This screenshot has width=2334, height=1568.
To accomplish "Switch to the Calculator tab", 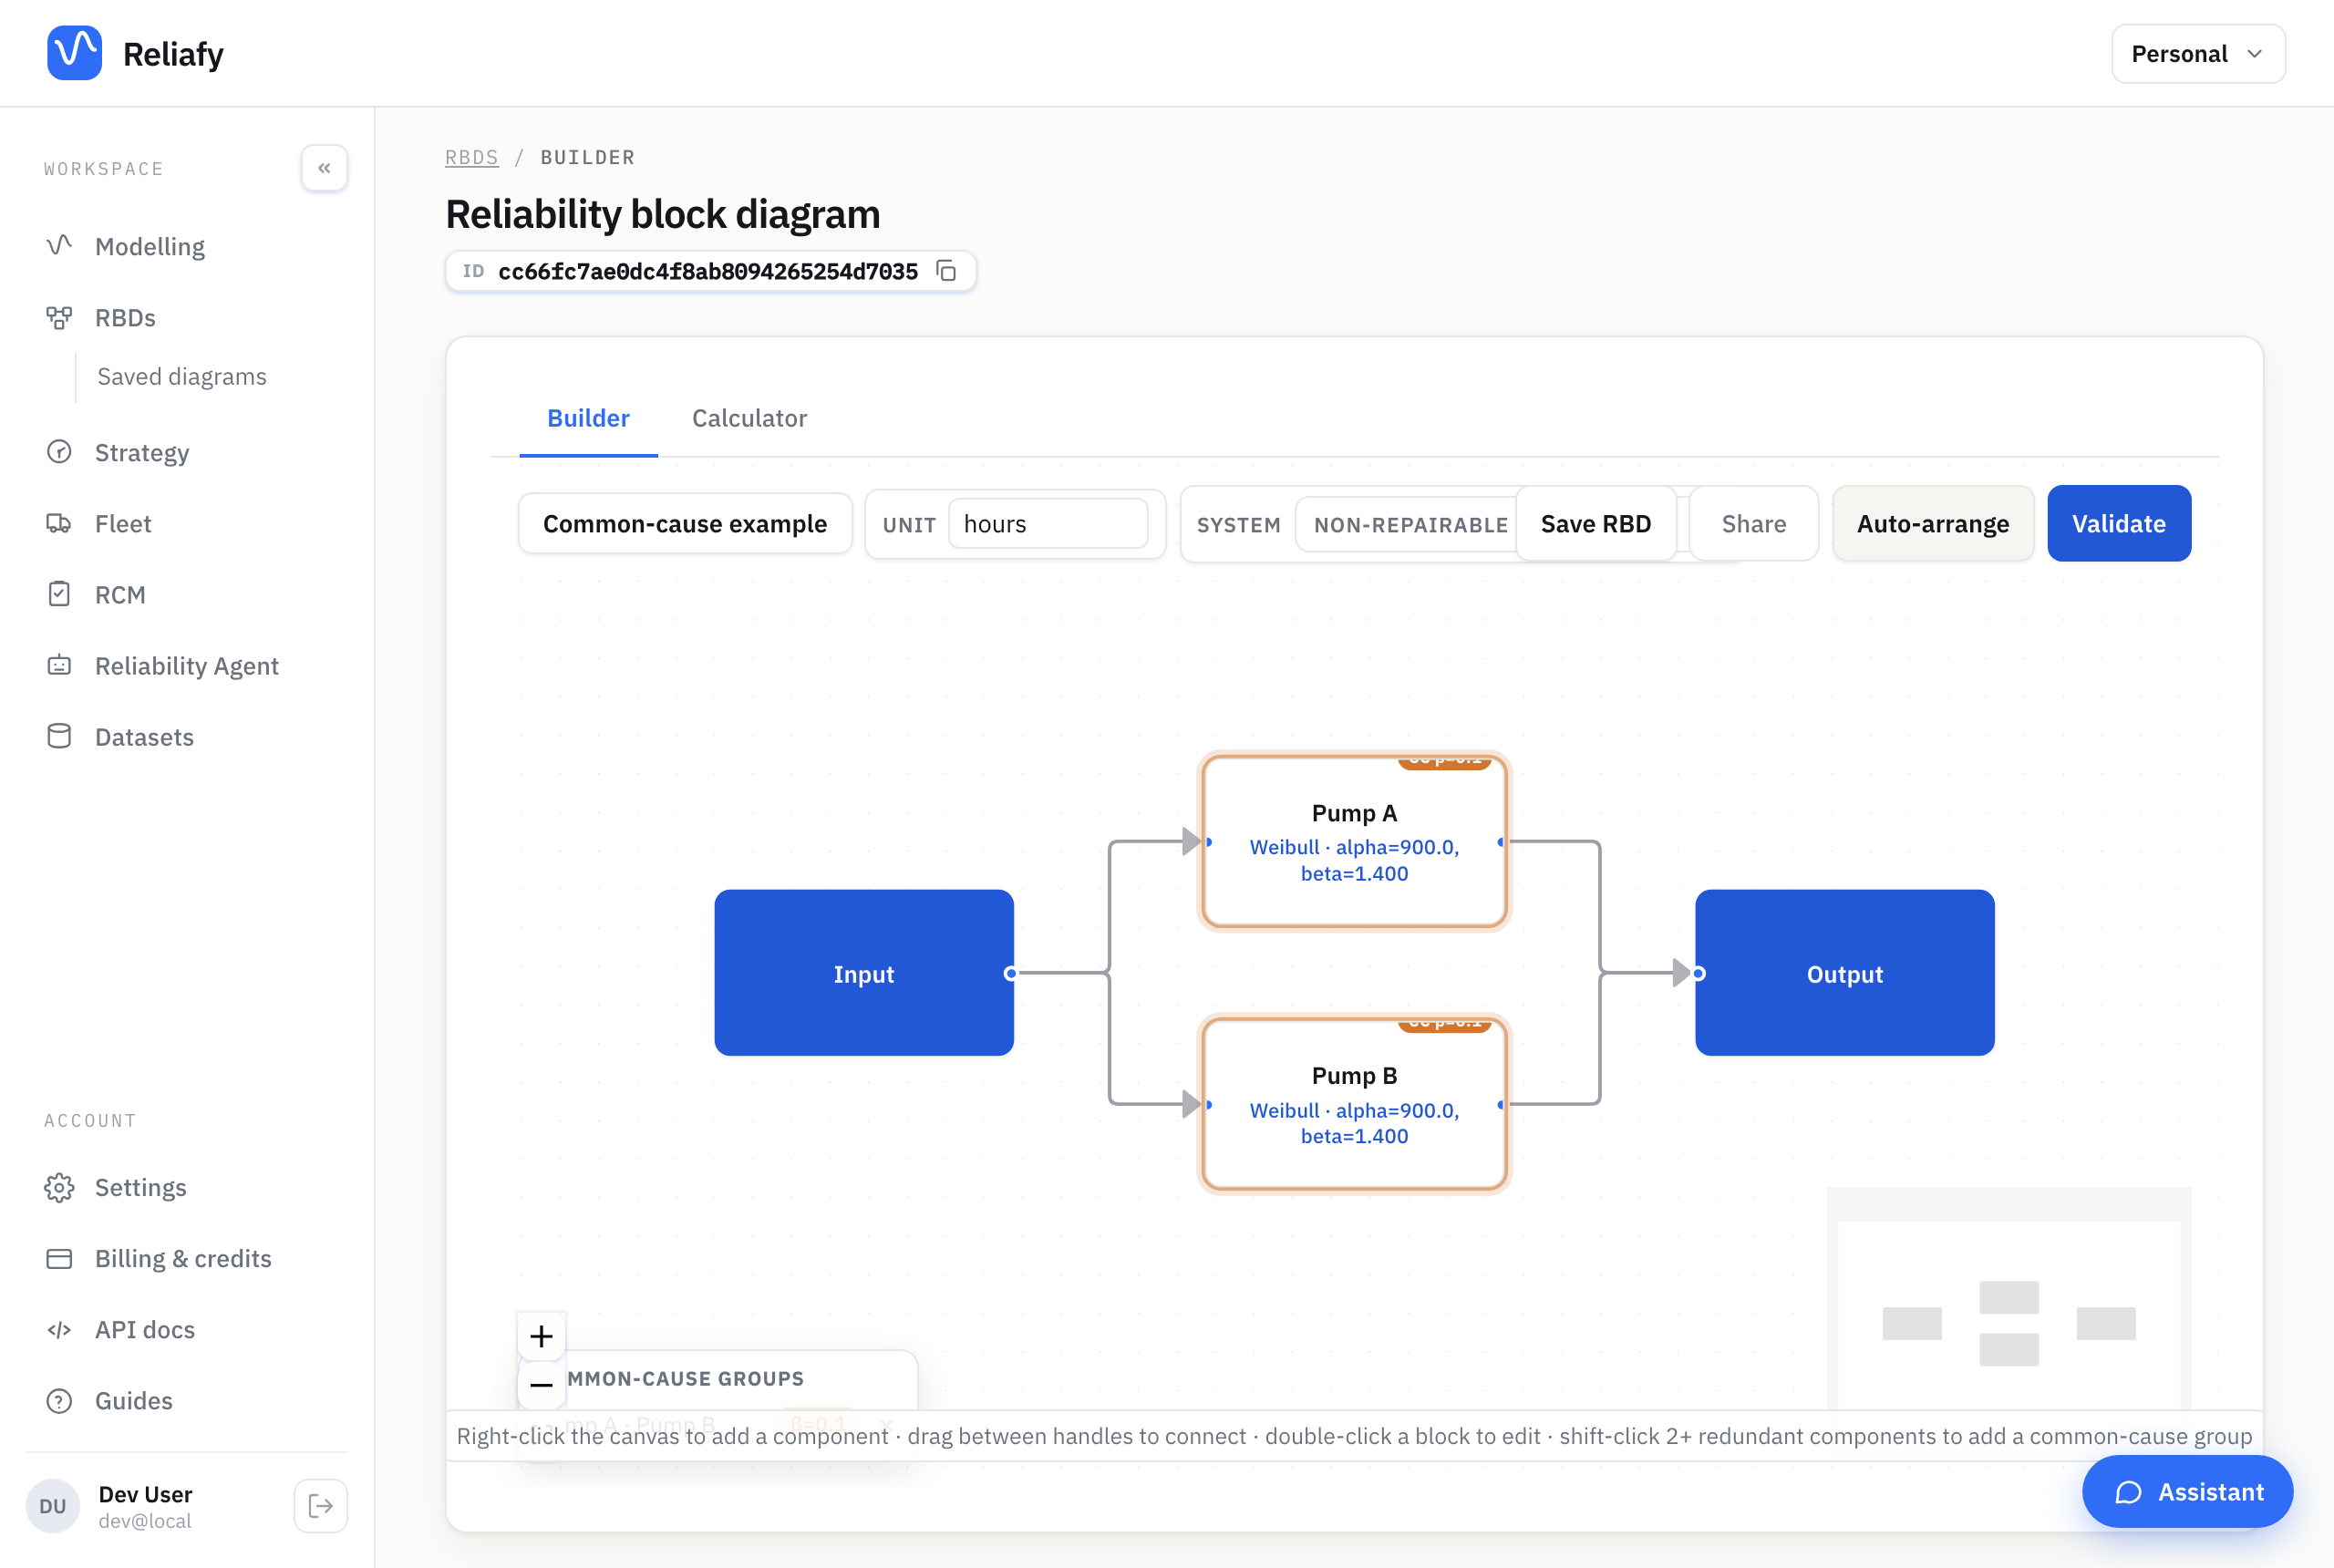I will [749, 418].
